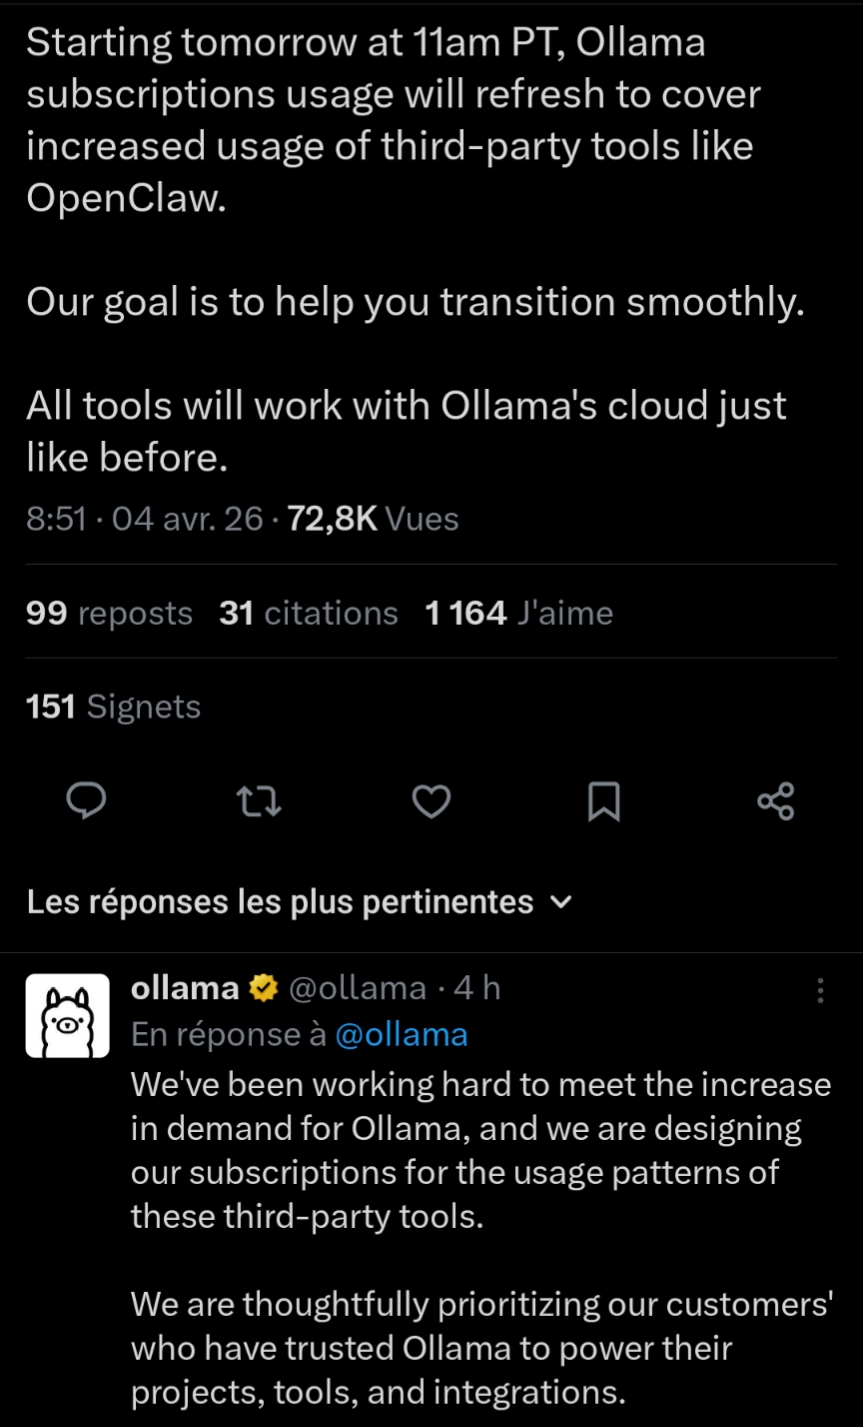Open the 151 Signets count
The width and height of the screenshot is (863, 1427).
pyautogui.click(x=113, y=707)
